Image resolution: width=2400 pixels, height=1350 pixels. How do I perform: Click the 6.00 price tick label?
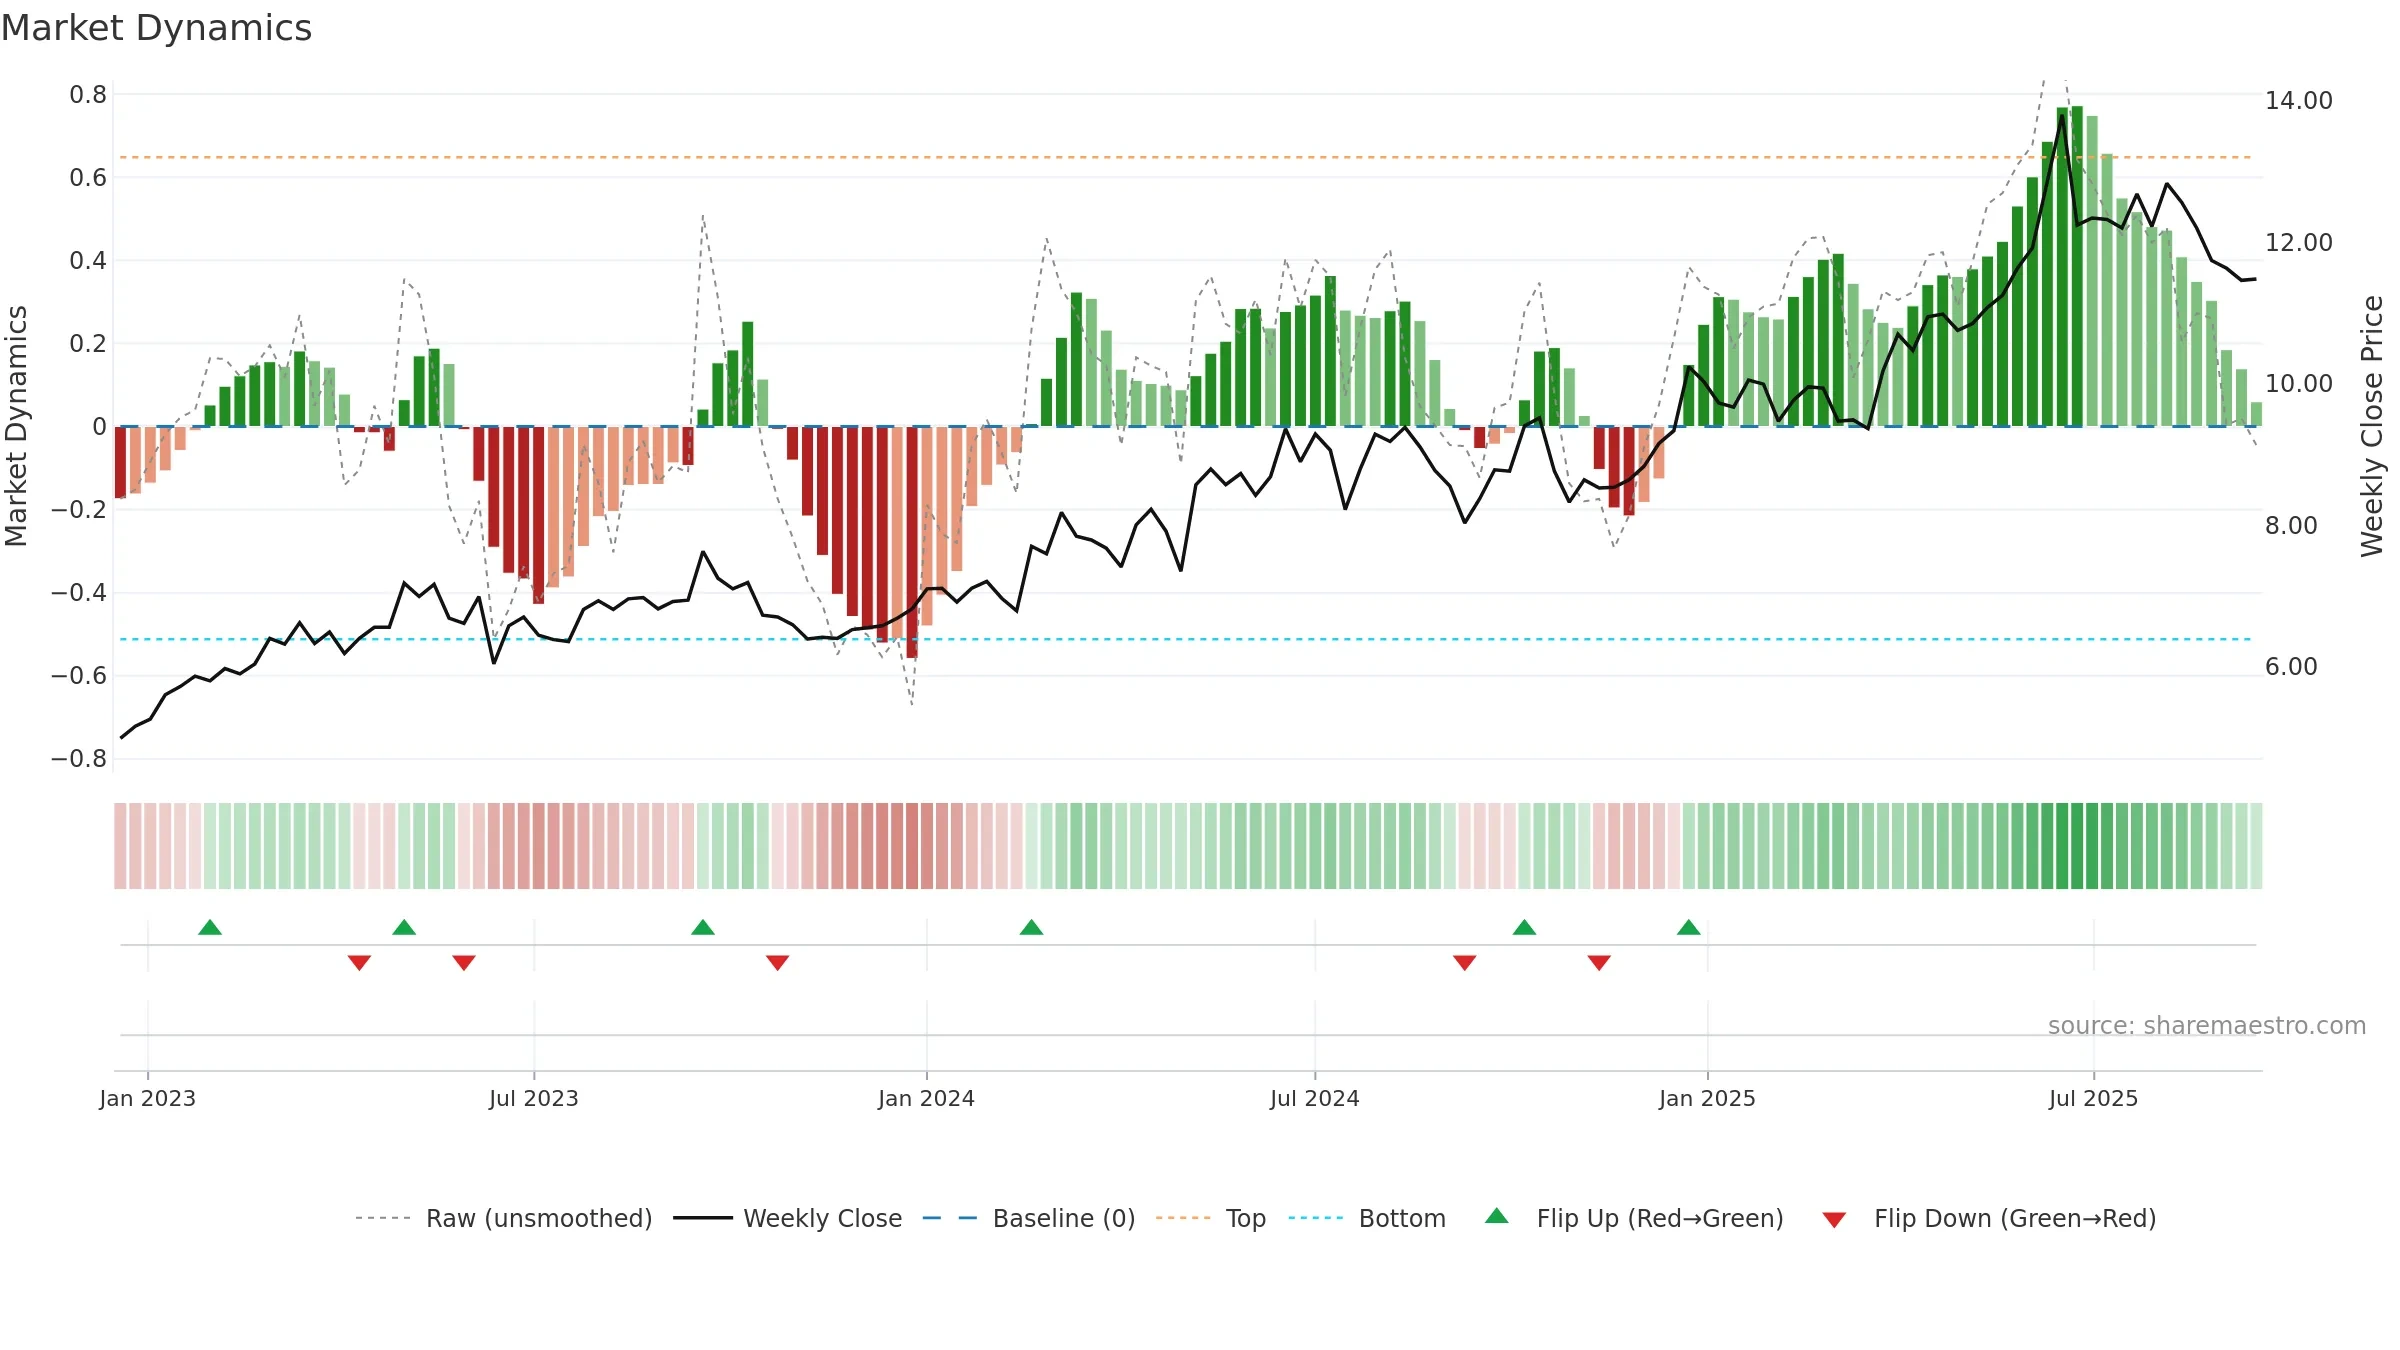[x=2292, y=667]
